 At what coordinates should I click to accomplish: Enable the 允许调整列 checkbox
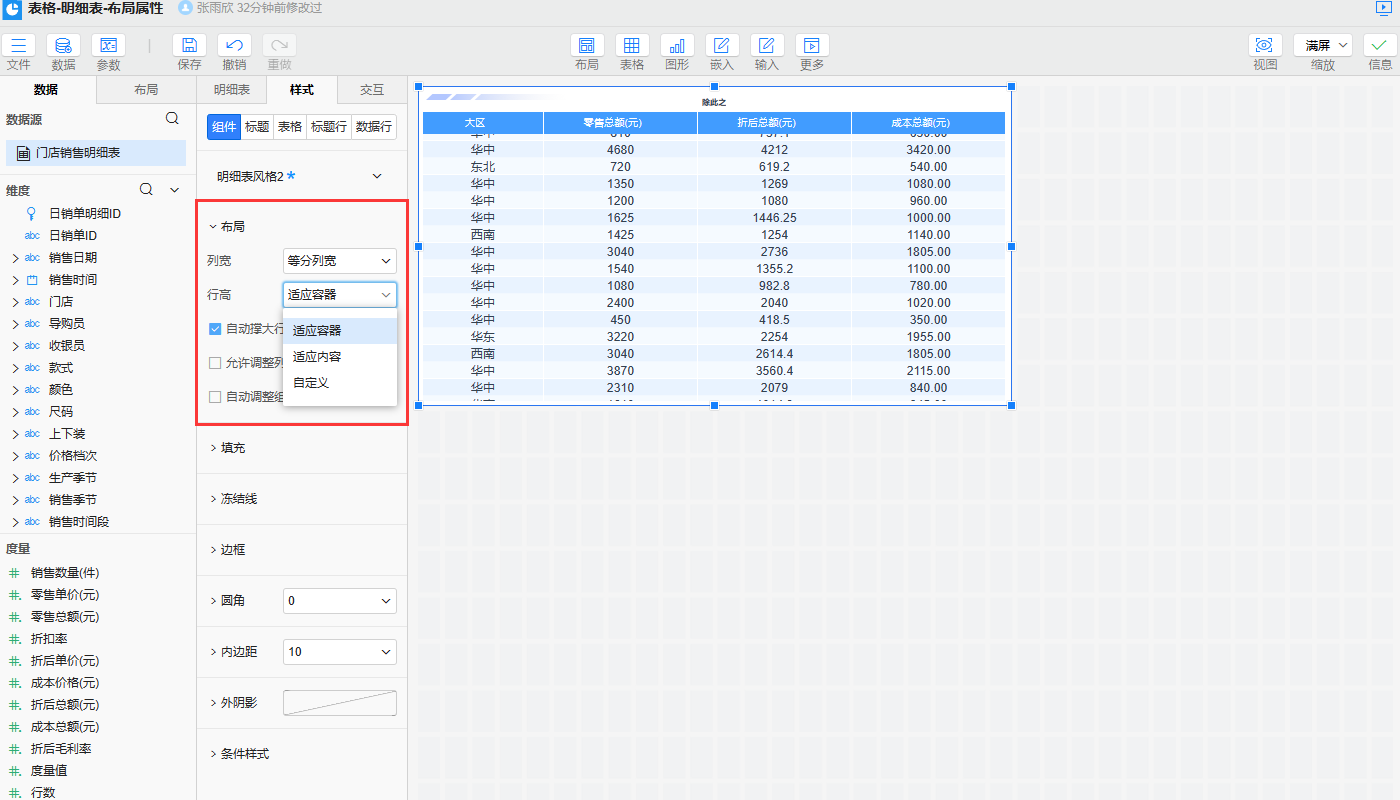[x=215, y=363]
